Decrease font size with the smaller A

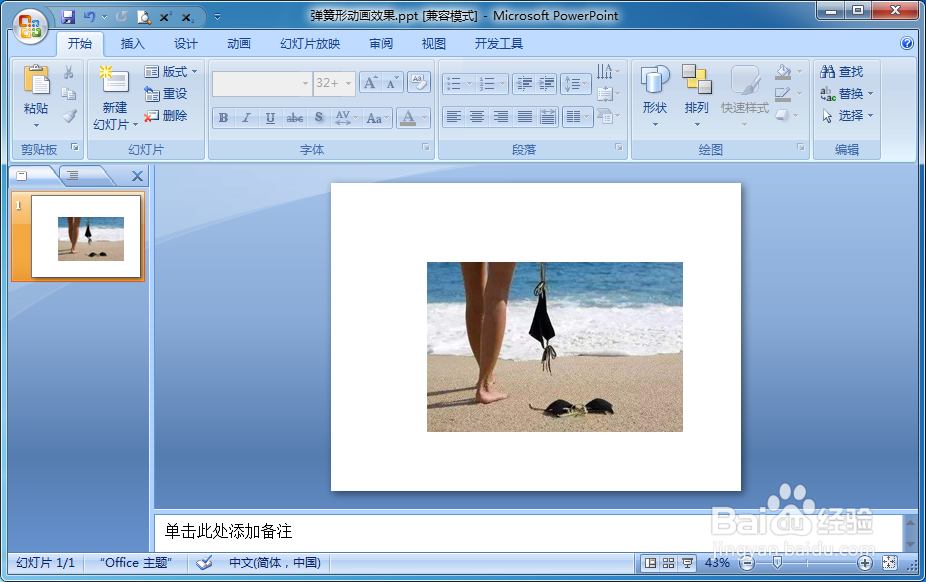tap(392, 83)
